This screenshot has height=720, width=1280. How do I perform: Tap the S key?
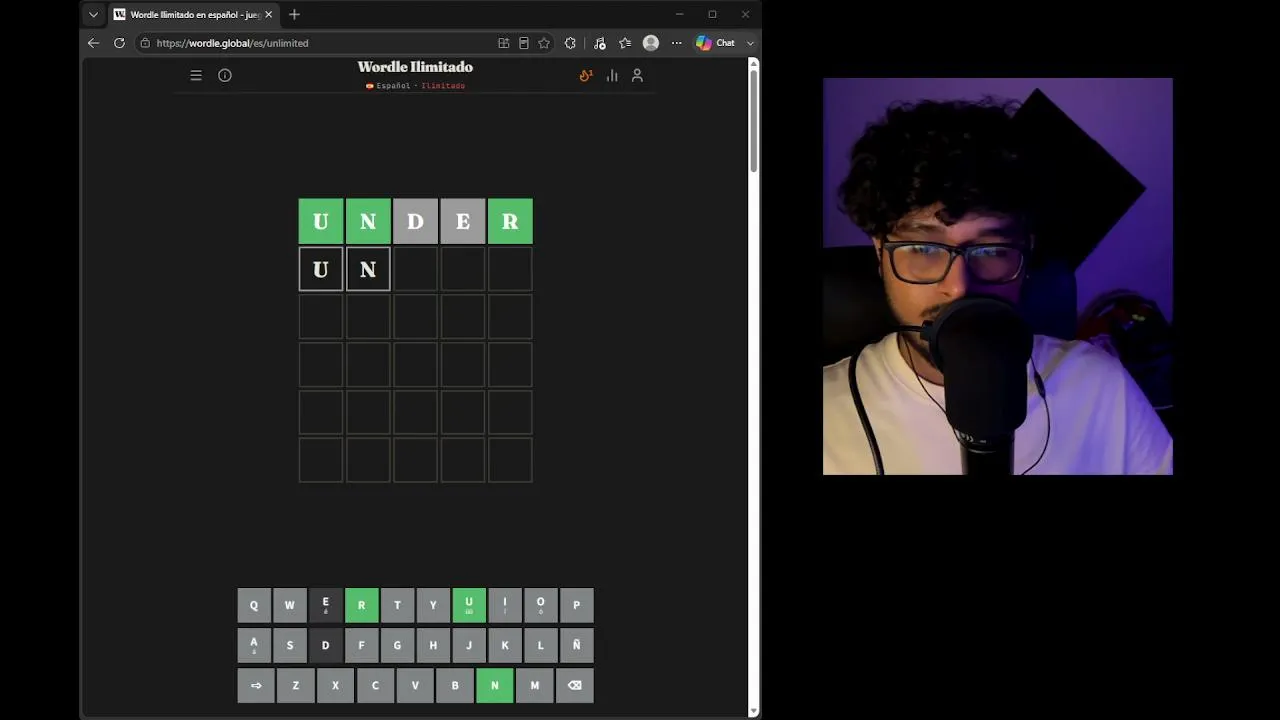(x=290, y=646)
